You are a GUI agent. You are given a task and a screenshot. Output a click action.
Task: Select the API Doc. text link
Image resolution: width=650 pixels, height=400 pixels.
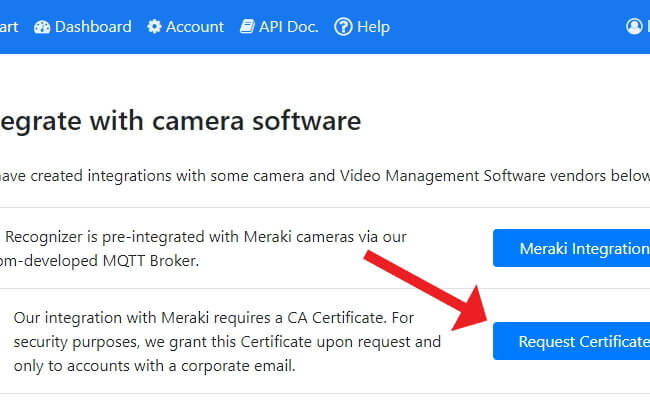coord(289,27)
